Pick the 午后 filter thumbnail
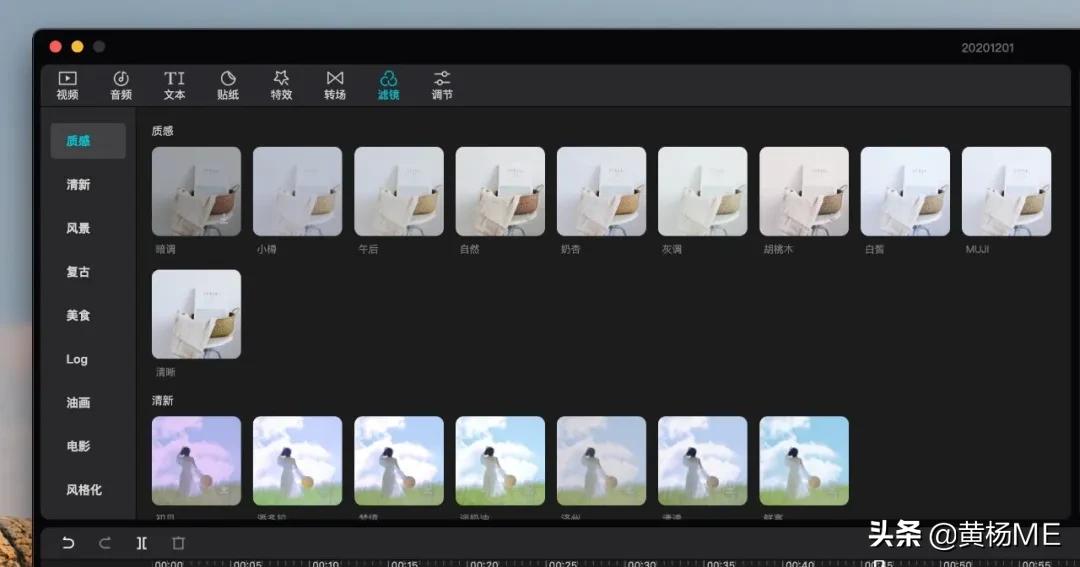1080x567 pixels. pyautogui.click(x=399, y=191)
